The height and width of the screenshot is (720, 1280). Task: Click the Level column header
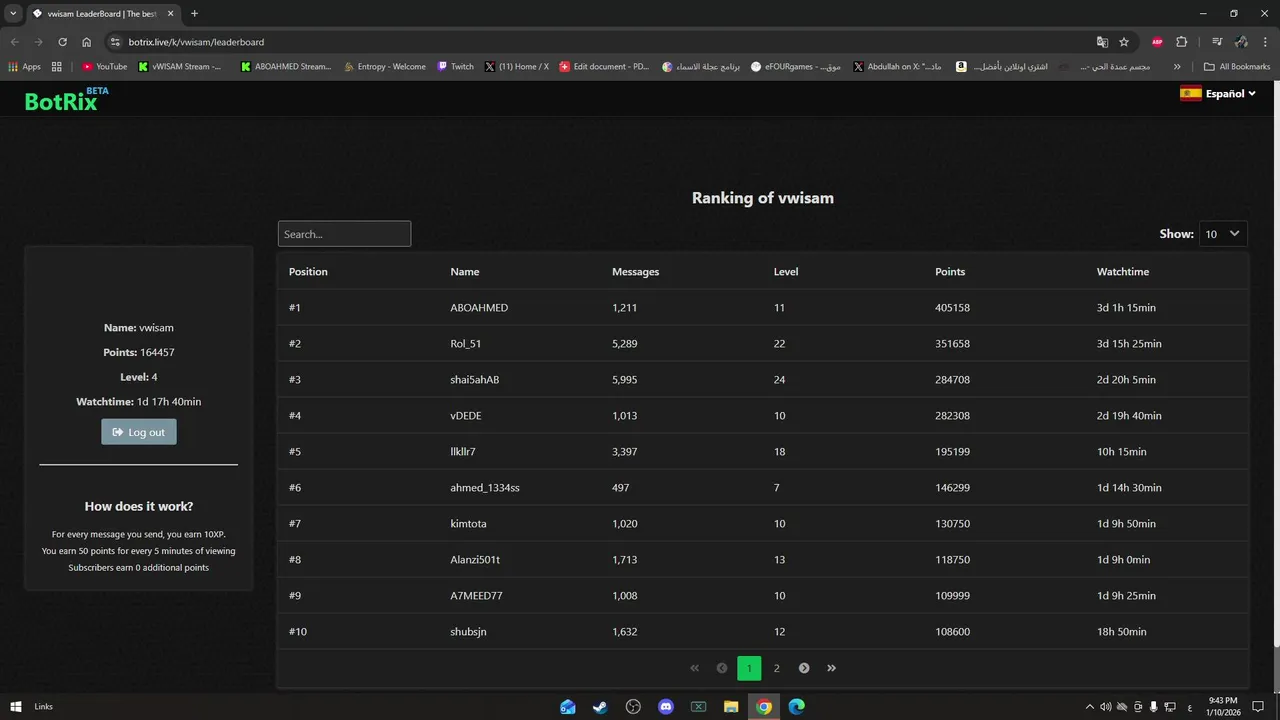[x=786, y=272]
